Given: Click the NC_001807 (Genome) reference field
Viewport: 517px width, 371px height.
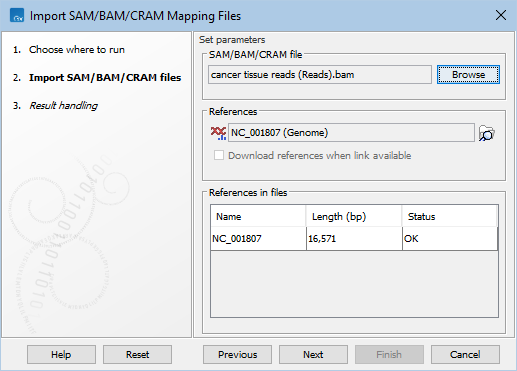Looking at the screenshot, I should [351, 133].
